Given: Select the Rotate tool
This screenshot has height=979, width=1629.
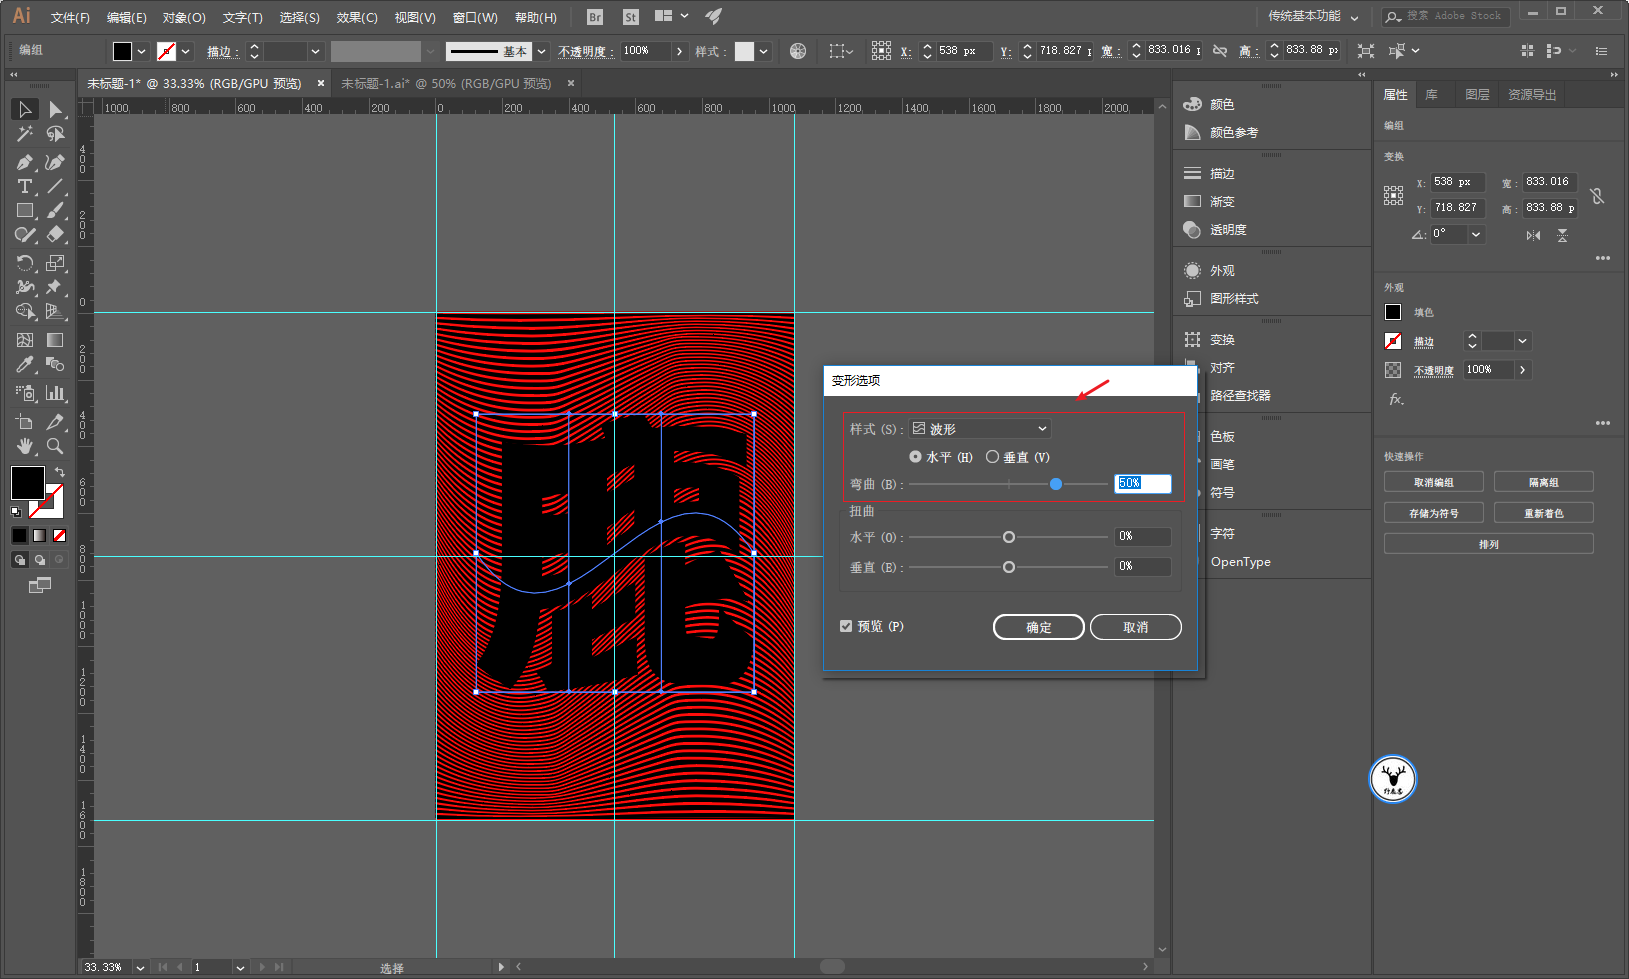Looking at the screenshot, I should tap(25, 263).
